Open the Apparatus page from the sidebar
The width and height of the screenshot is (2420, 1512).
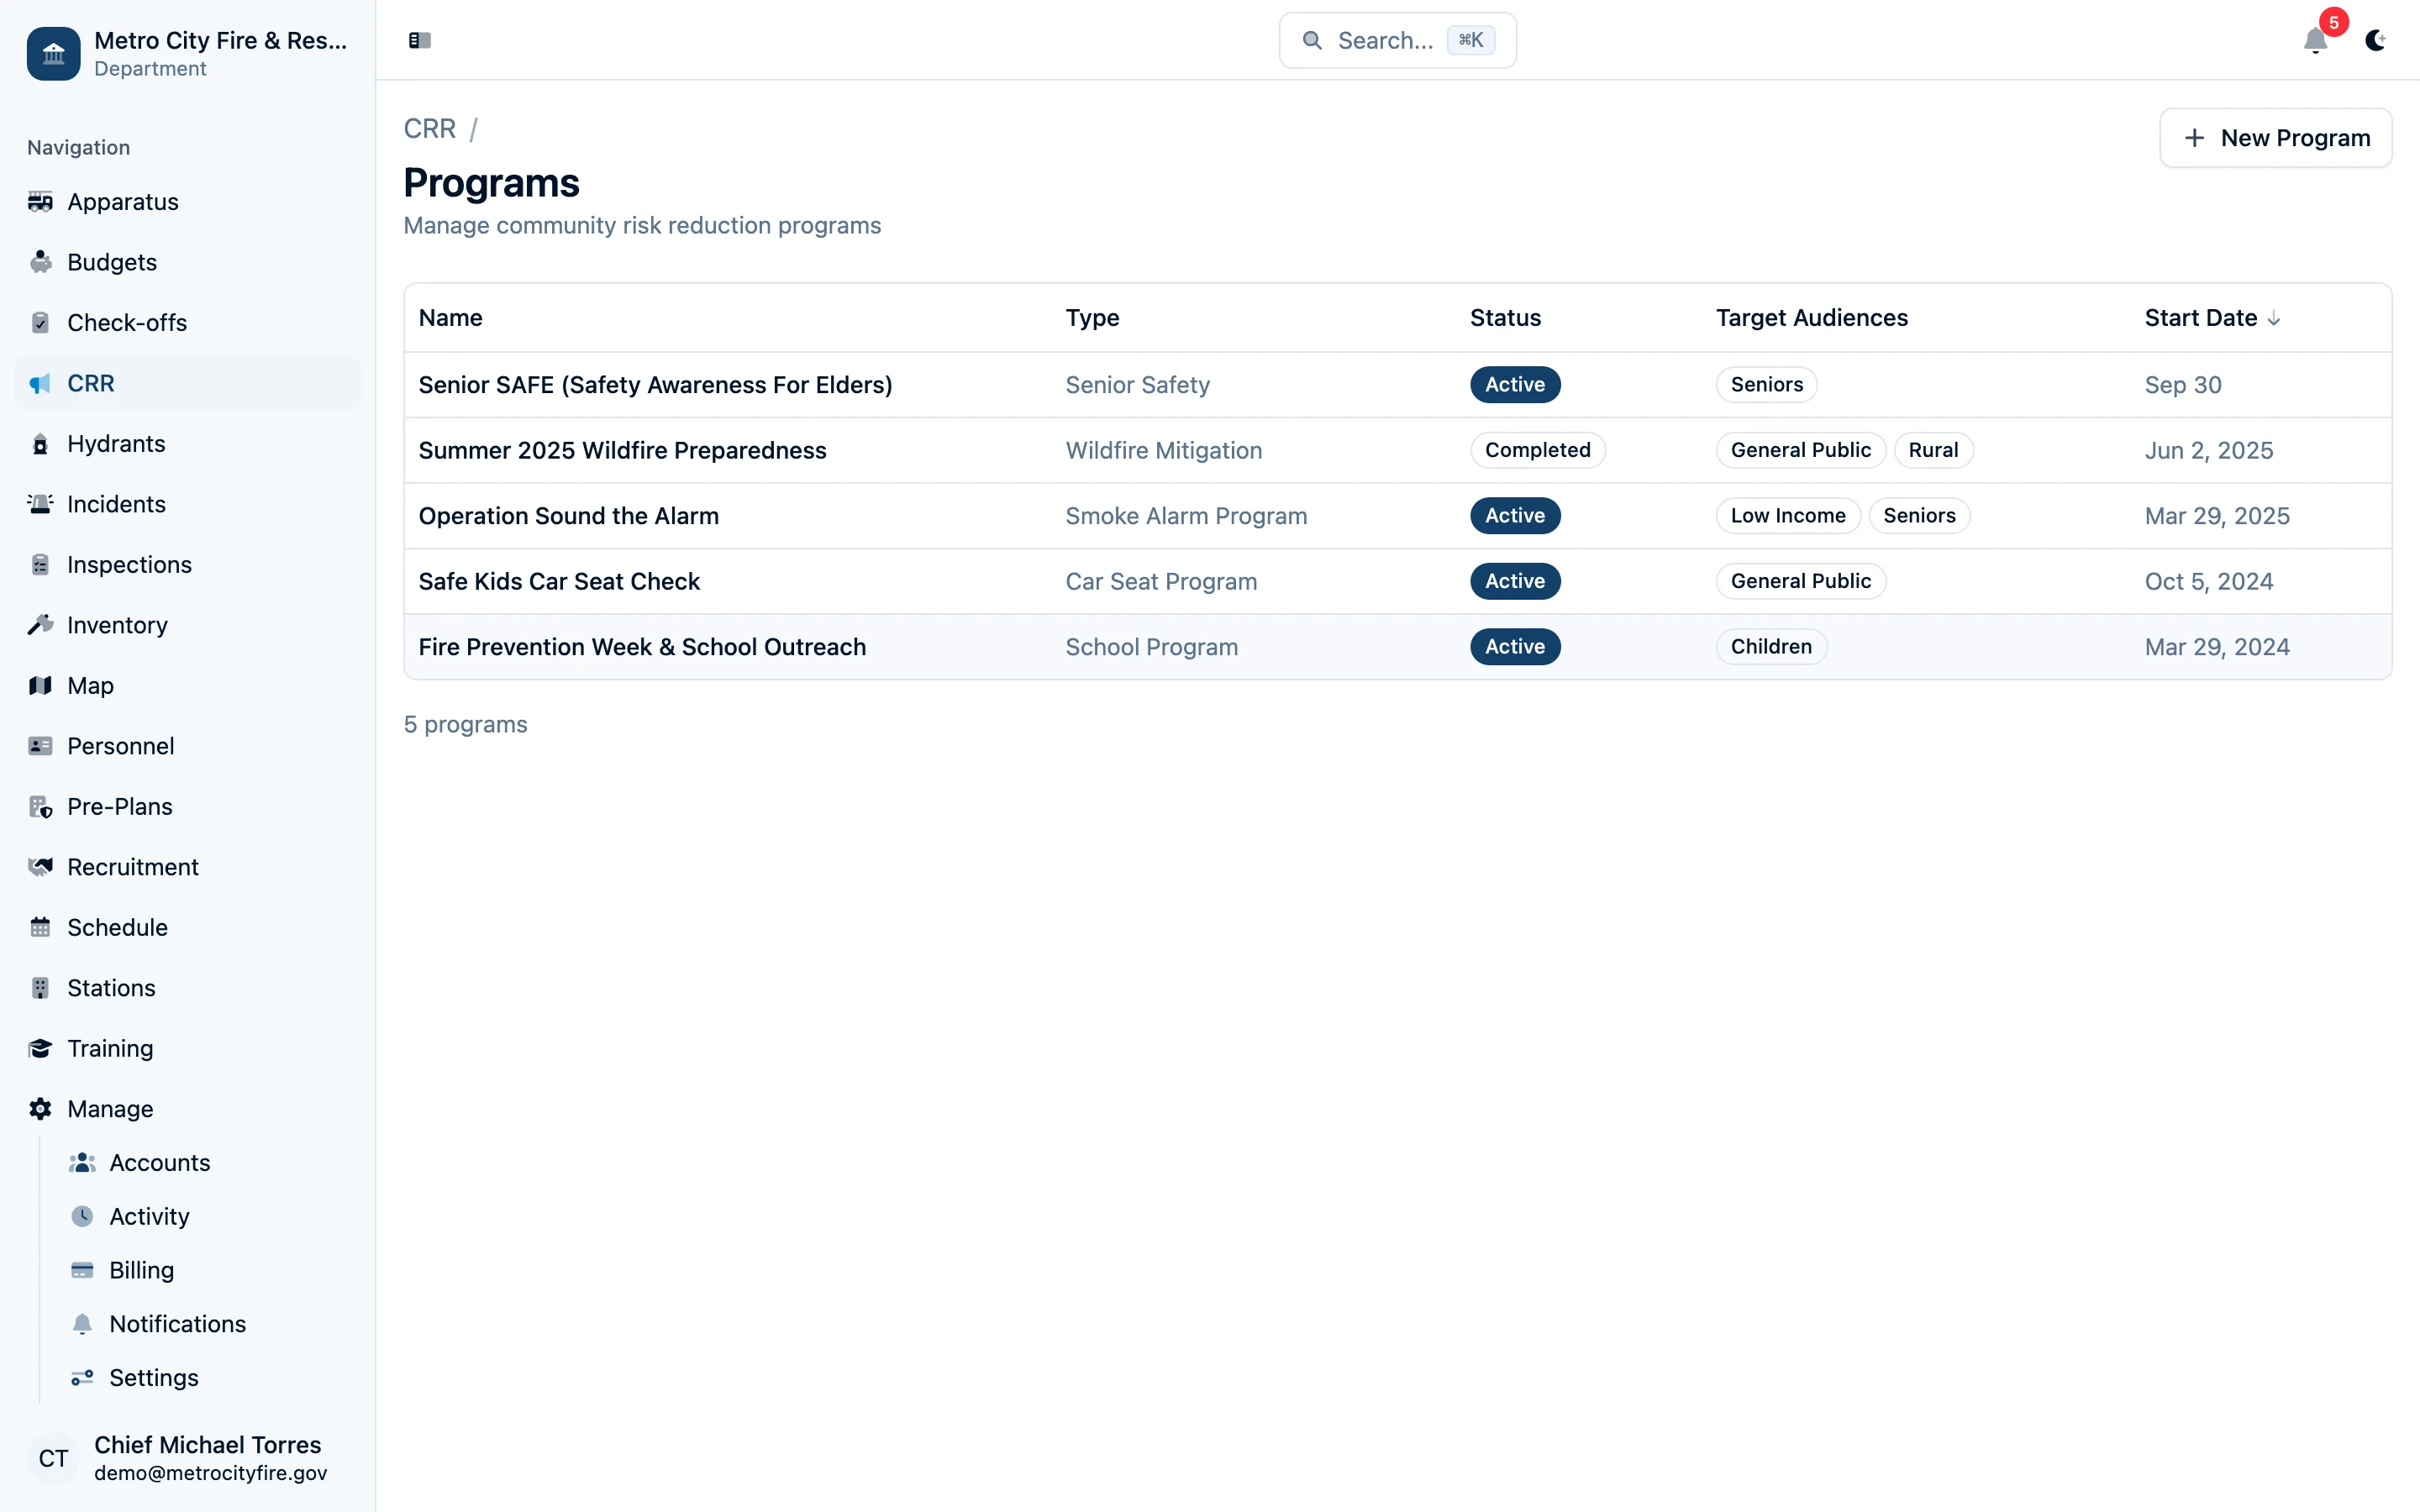pos(124,201)
